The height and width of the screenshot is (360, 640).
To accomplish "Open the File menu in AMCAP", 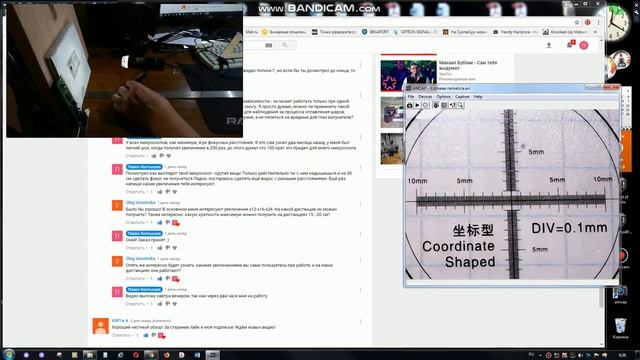I will [411, 97].
